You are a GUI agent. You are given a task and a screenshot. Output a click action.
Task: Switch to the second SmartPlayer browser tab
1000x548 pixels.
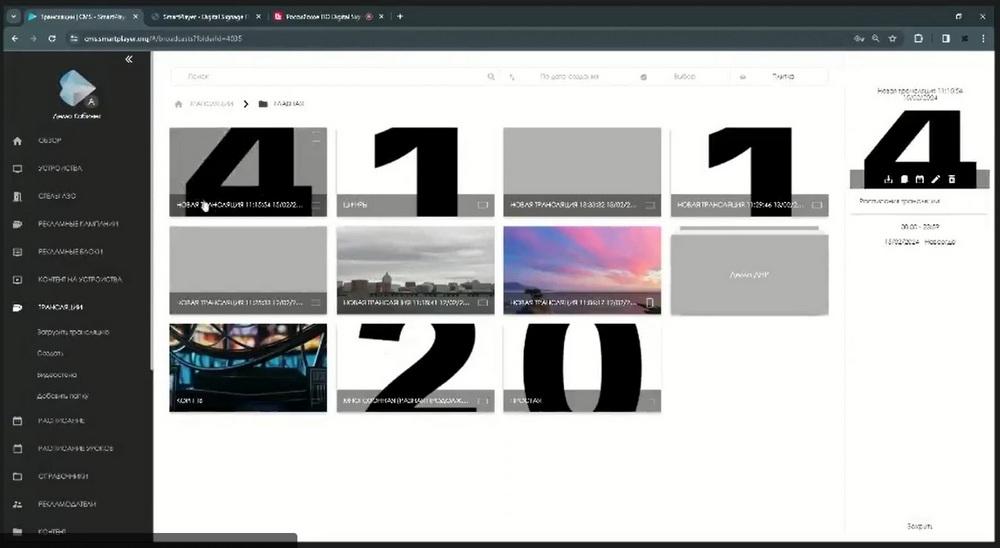point(203,17)
